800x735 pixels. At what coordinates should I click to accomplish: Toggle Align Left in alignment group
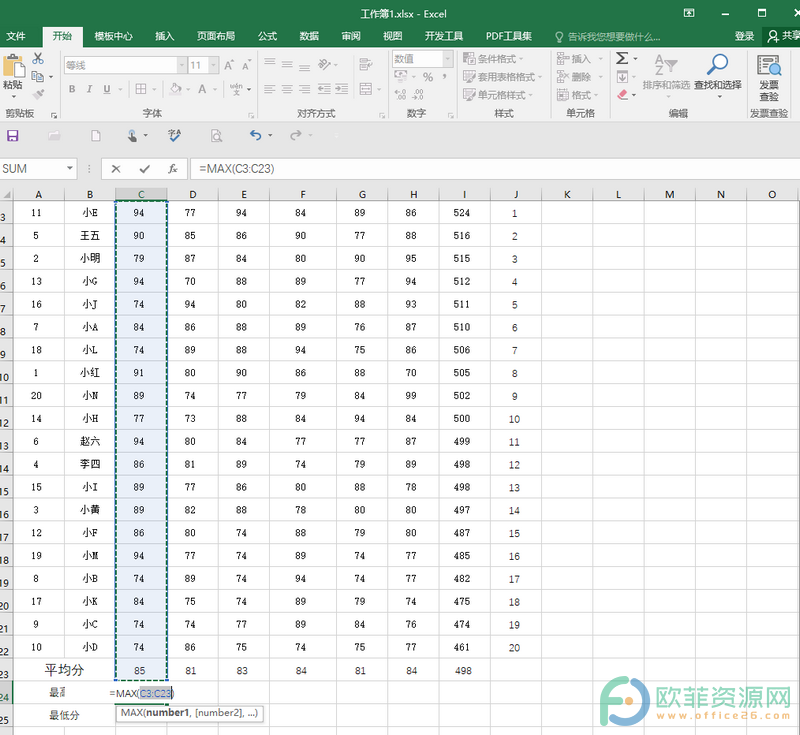click(x=270, y=89)
